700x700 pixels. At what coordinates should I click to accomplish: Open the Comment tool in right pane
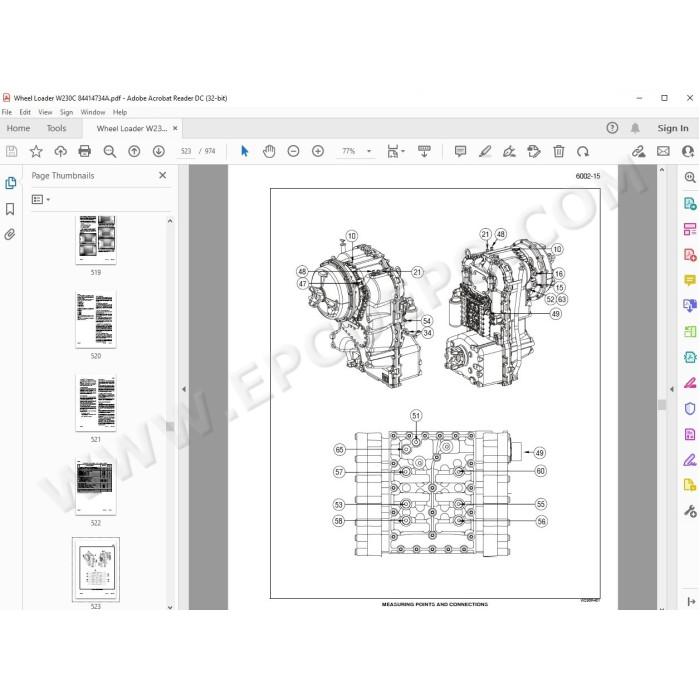(690, 280)
